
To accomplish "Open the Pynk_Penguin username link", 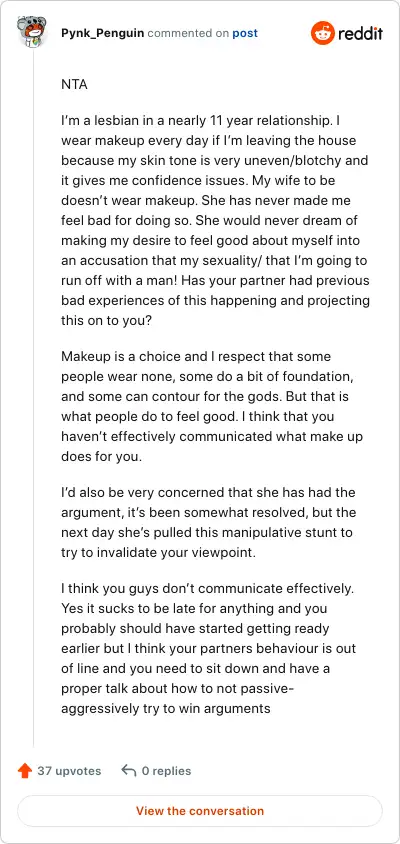I will coord(102,33).
